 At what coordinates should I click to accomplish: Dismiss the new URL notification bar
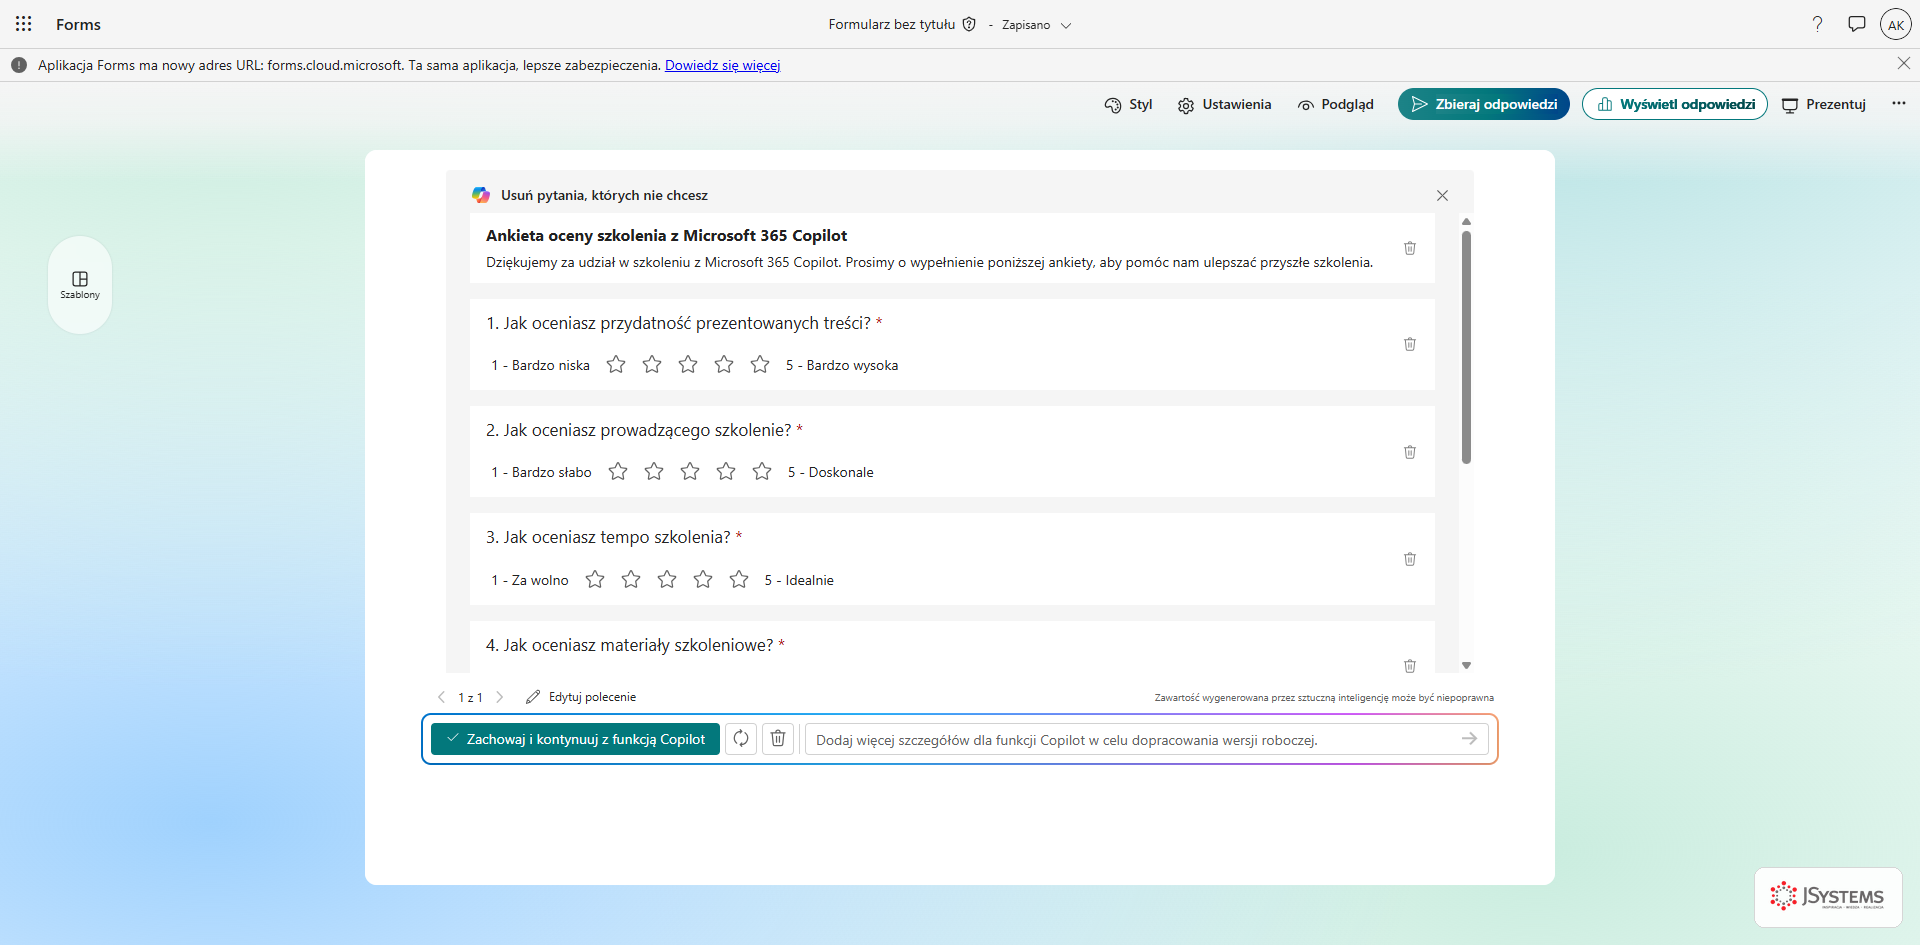(x=1904, y=63)
